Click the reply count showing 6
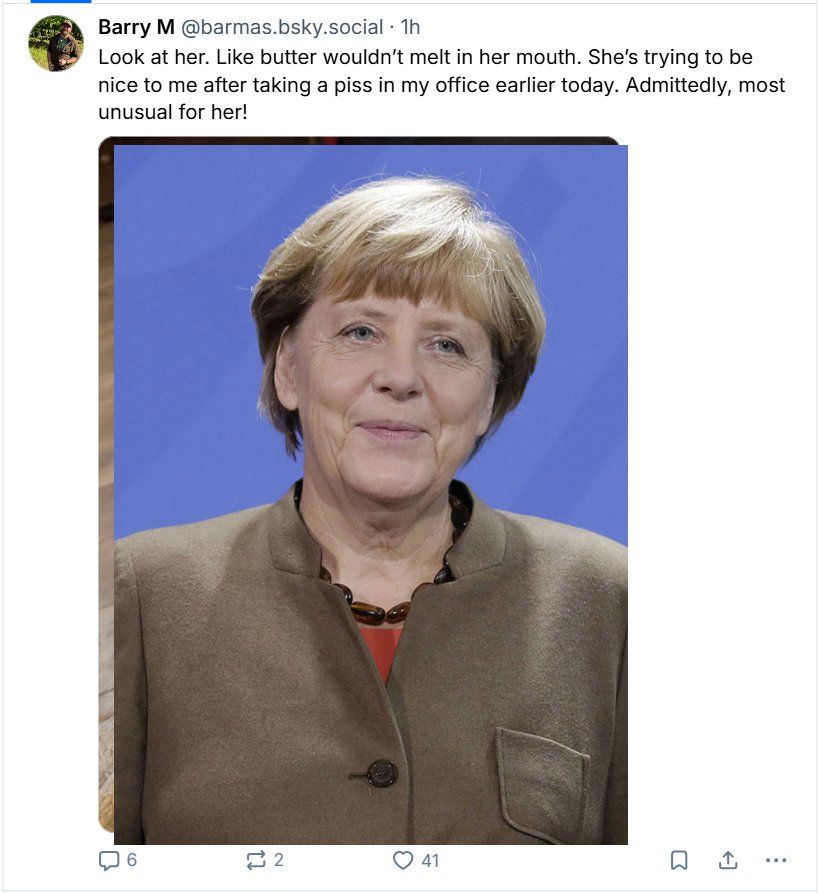 (x=132, y=860)
